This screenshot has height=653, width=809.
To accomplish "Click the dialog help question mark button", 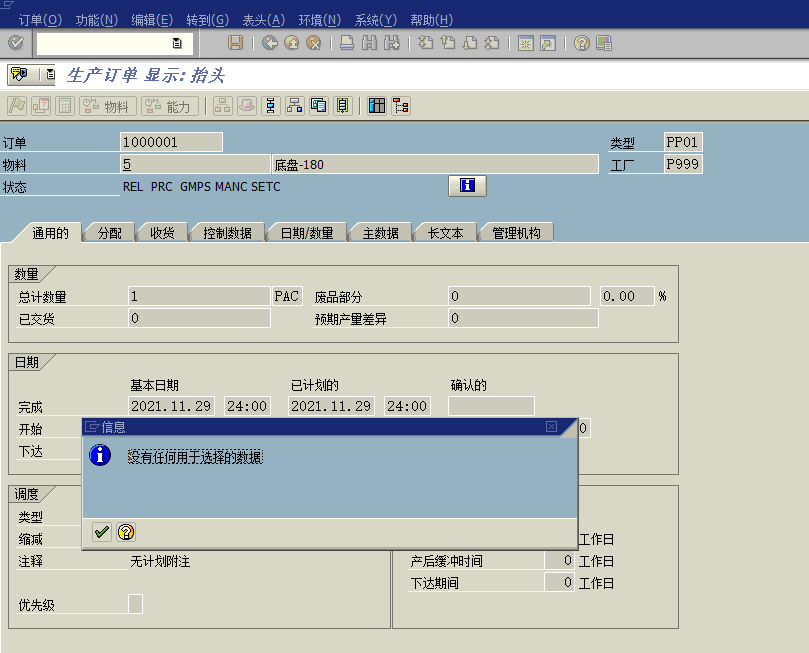I will (126, 532).
